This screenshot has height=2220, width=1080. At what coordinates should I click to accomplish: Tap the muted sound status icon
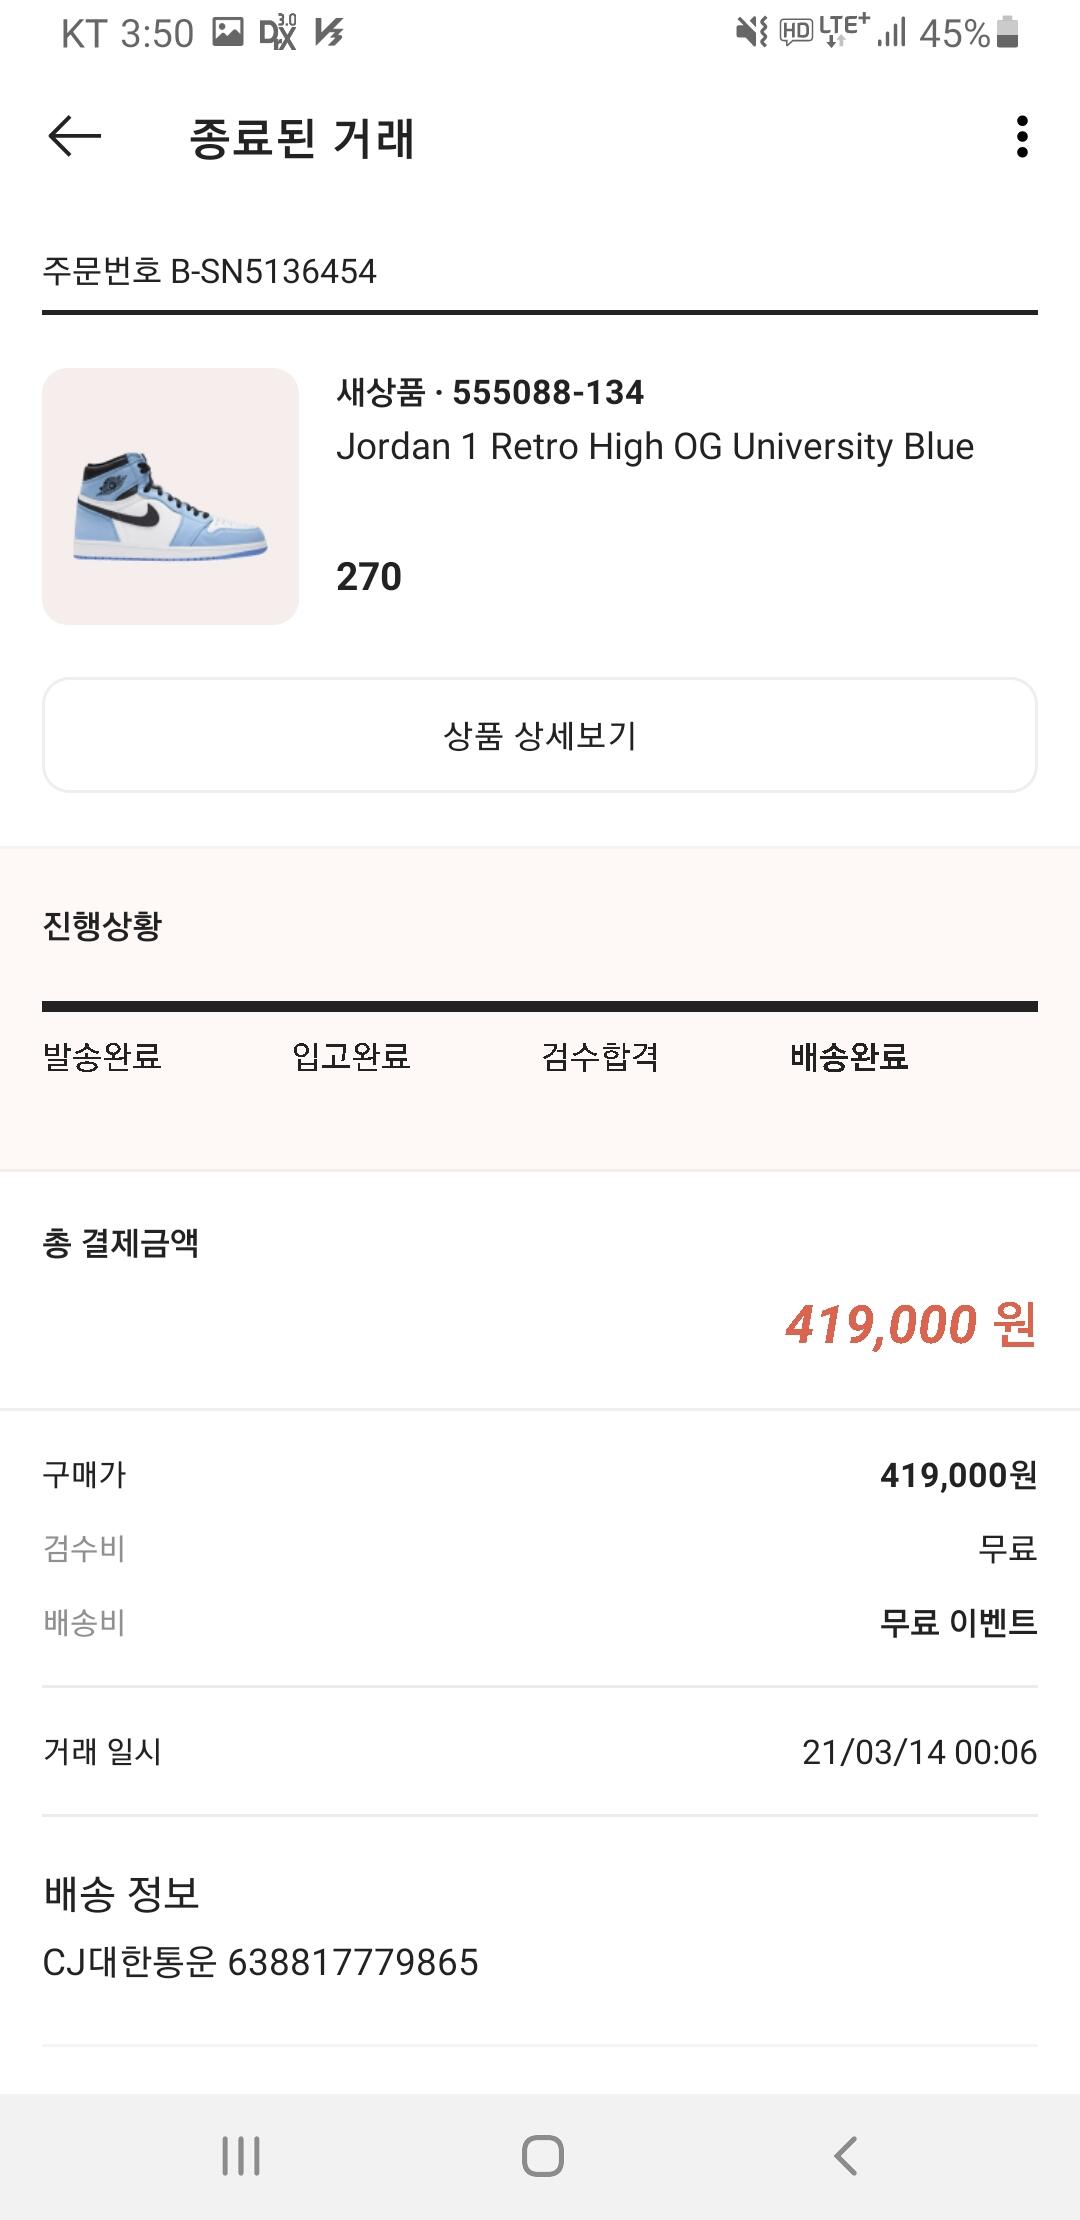coord(751,33)
